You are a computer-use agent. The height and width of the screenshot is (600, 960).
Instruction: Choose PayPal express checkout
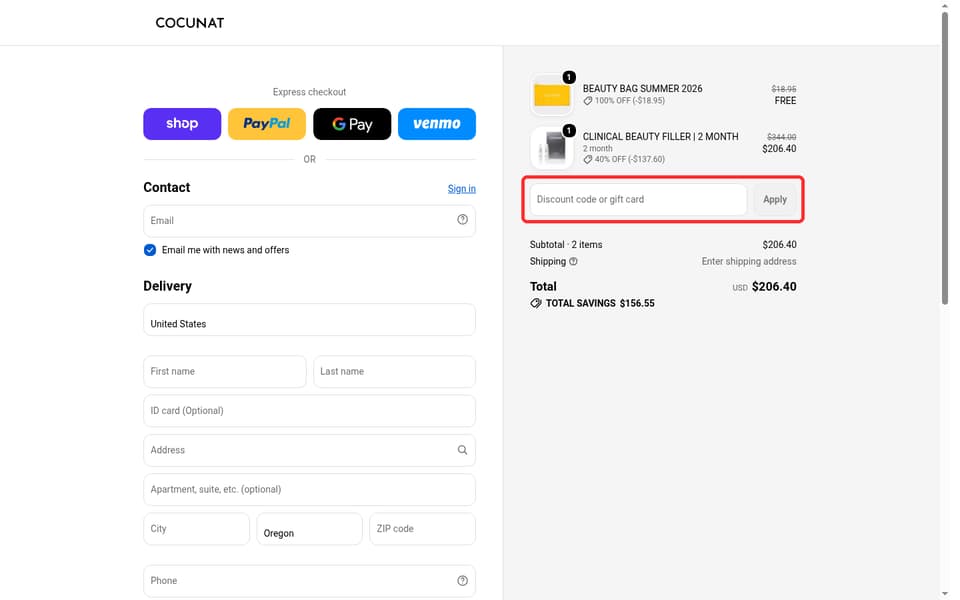point(267,124)
